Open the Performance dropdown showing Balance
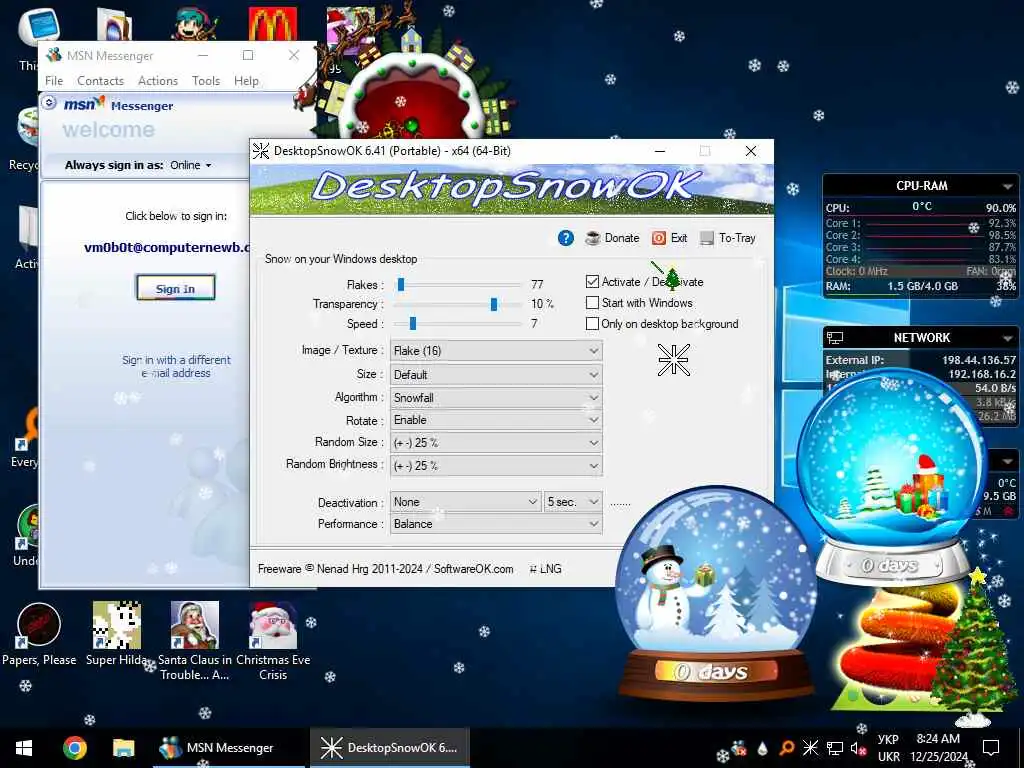The height and width of the screenshot is (768, 1024). point(496,524)
